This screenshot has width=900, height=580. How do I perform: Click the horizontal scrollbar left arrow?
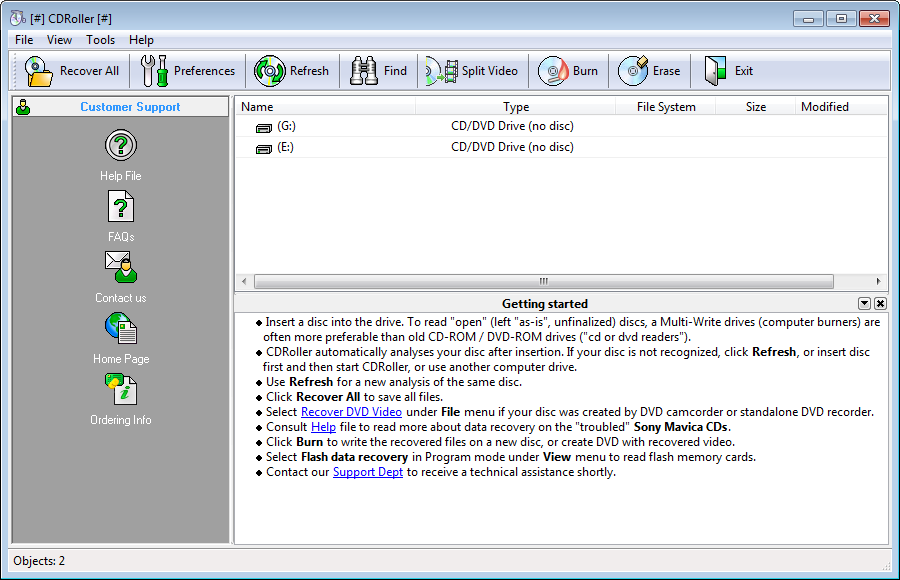coord(245,281)
